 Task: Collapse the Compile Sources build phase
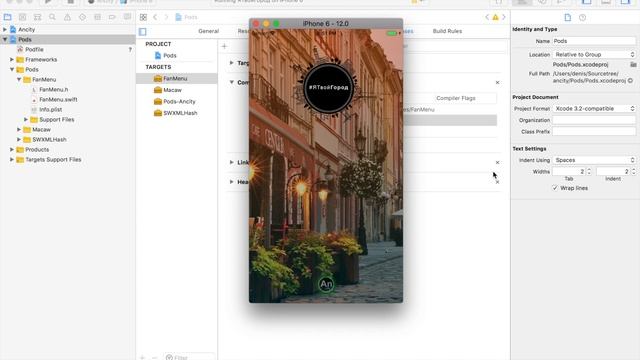pyautogui.click(x=231, y=82)
